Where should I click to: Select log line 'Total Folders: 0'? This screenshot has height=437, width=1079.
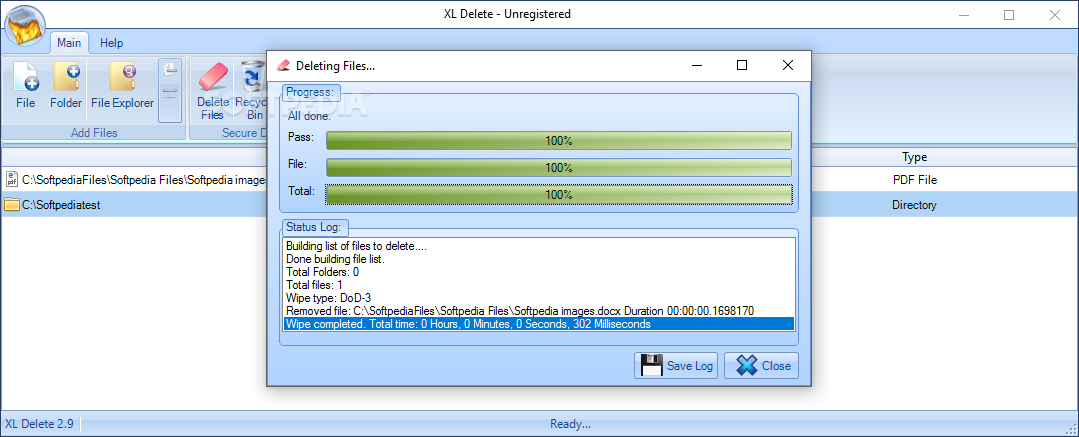[x=539, y=272]
